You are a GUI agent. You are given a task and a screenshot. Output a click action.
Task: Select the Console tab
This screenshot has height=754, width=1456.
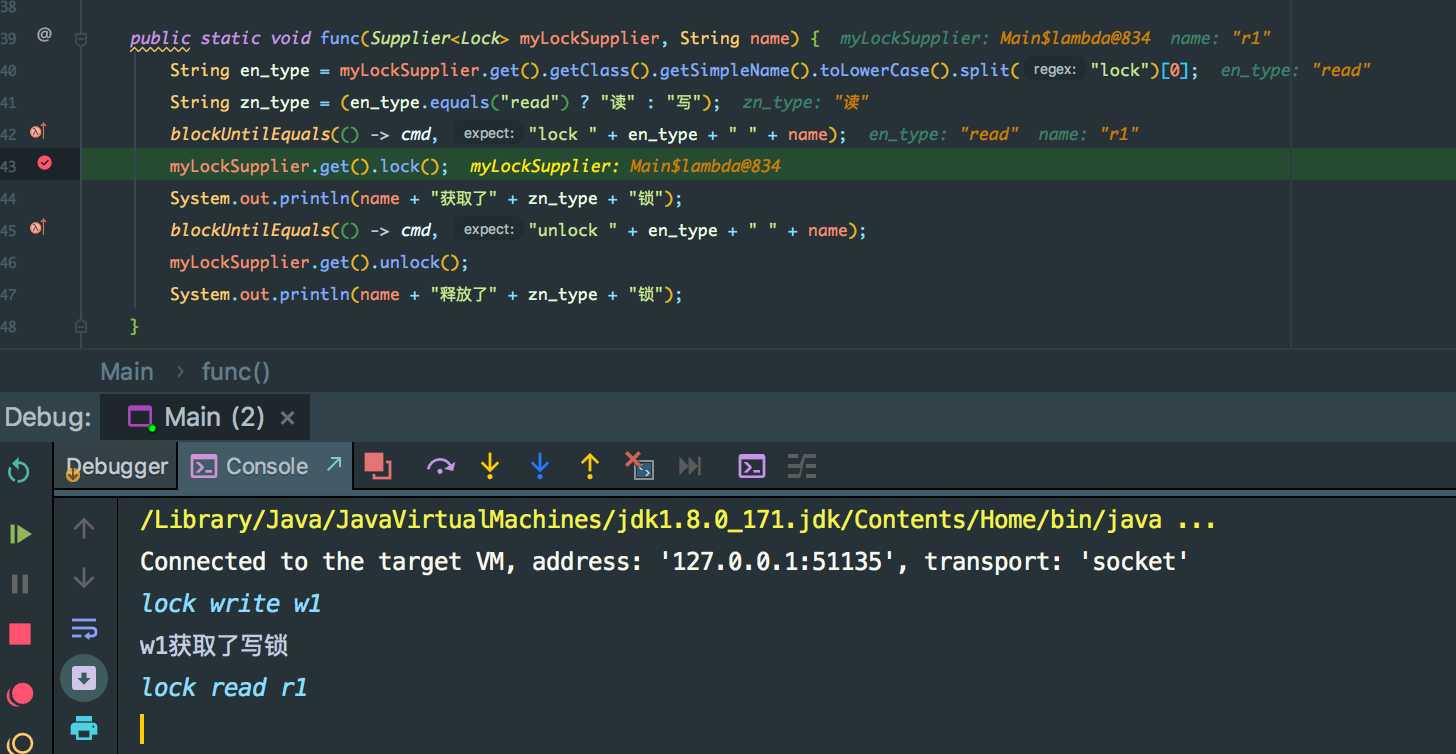pos(266,466)
